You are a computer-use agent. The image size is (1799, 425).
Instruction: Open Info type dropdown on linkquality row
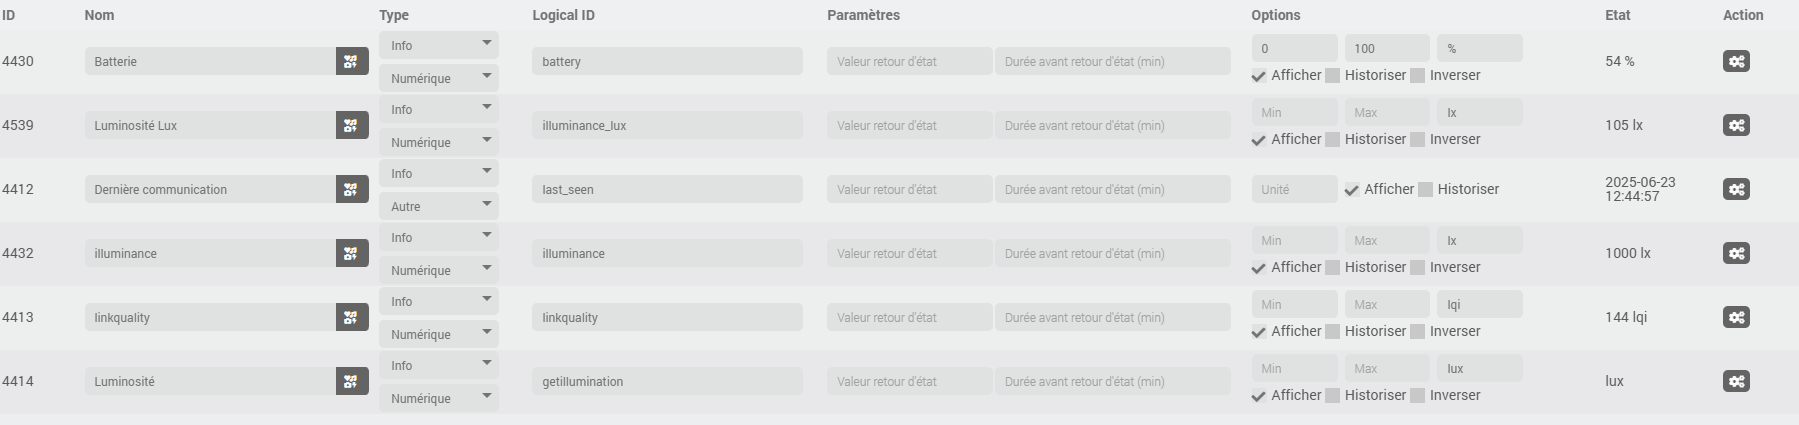click(x=439, y=301)
